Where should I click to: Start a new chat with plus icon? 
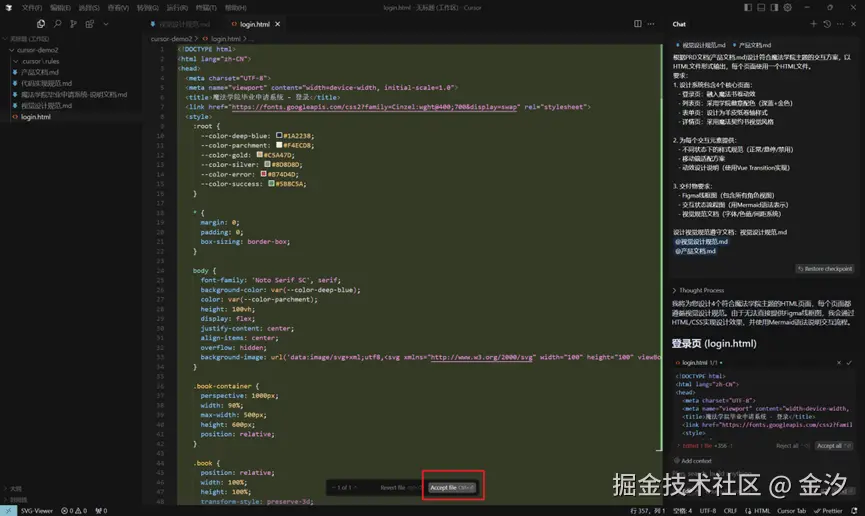(x=813, y=24)
